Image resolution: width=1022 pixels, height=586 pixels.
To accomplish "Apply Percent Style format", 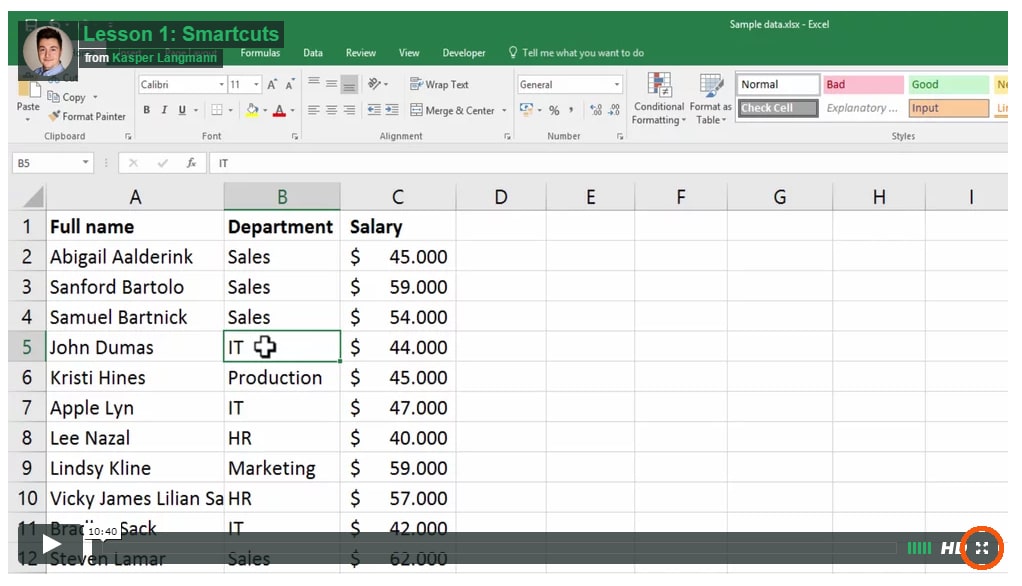I will (x=554, y=110).
